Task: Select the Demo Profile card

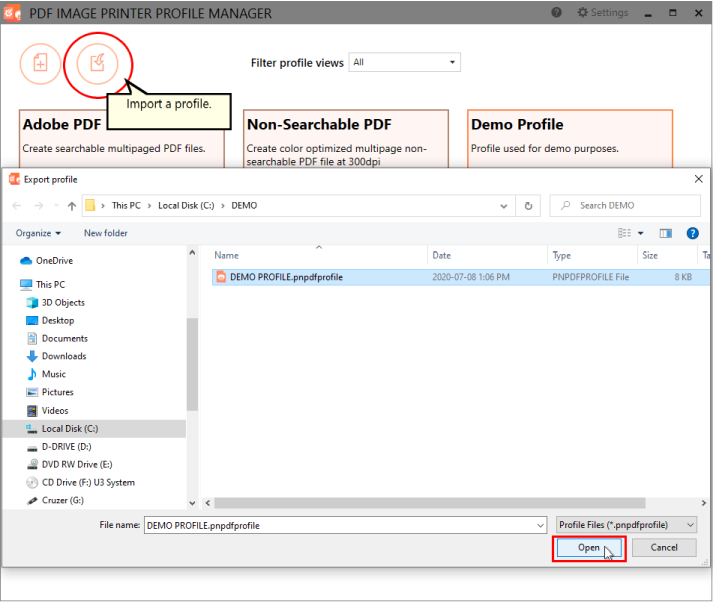Action: 570,139
